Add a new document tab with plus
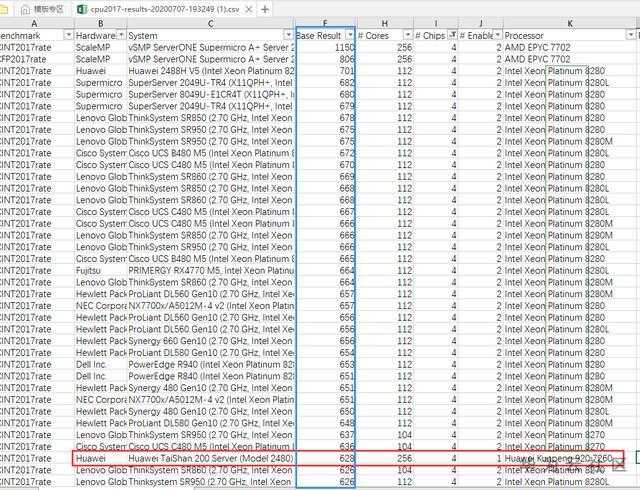 (265, 9)
